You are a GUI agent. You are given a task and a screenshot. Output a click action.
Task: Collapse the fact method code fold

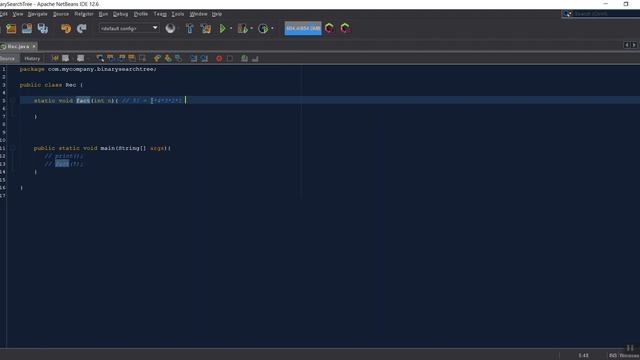click(13, 100)
